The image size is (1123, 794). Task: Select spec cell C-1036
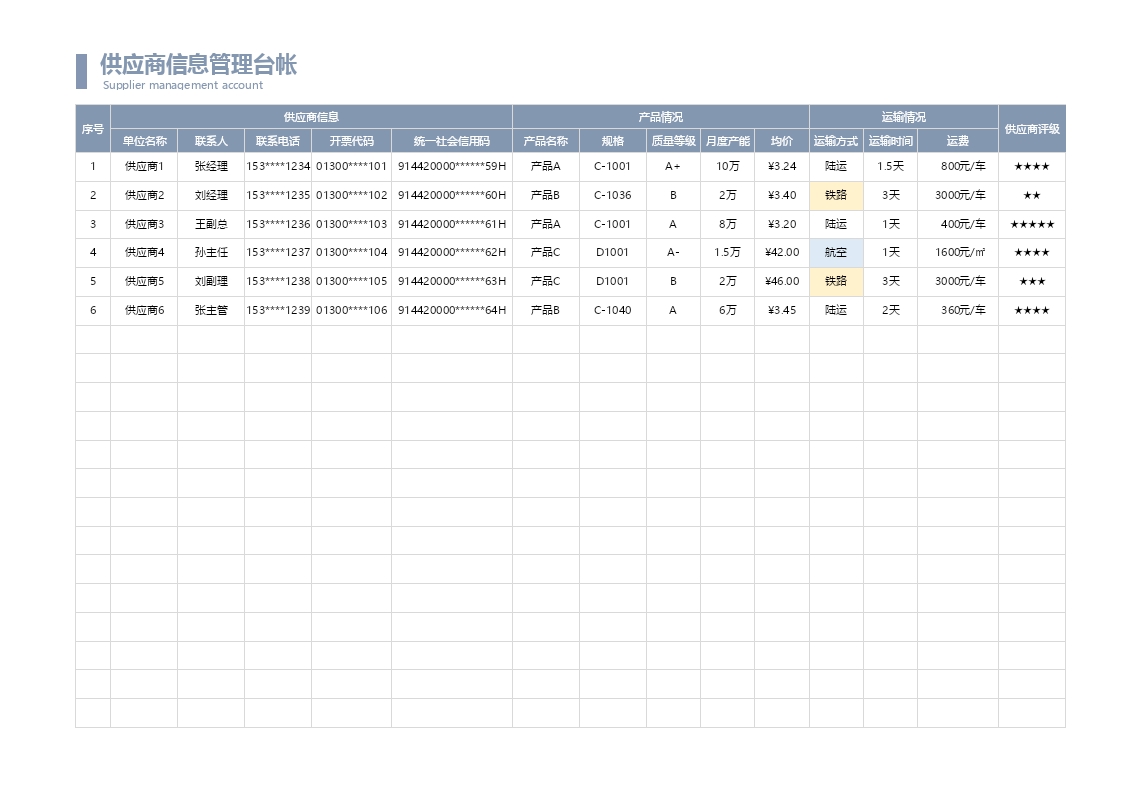point(613,195)
